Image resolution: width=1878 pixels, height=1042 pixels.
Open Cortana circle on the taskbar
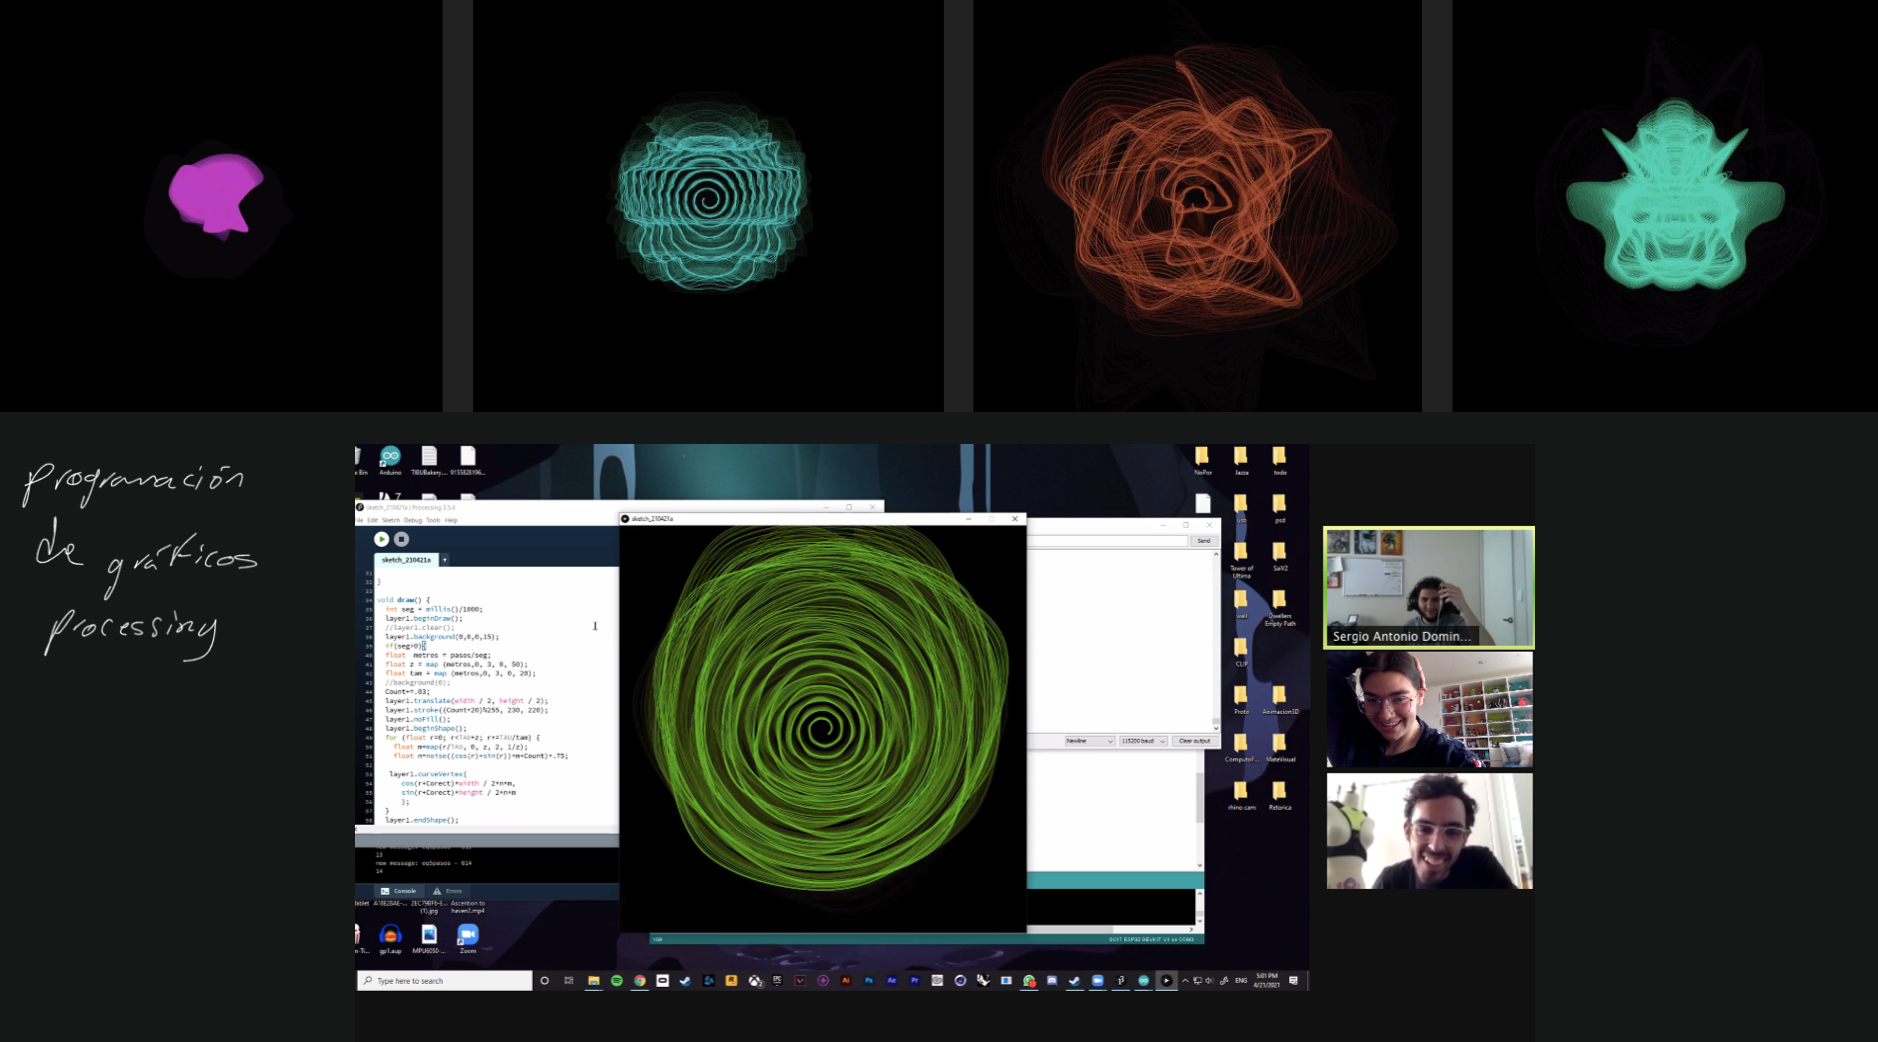click(x=545, y=981)
